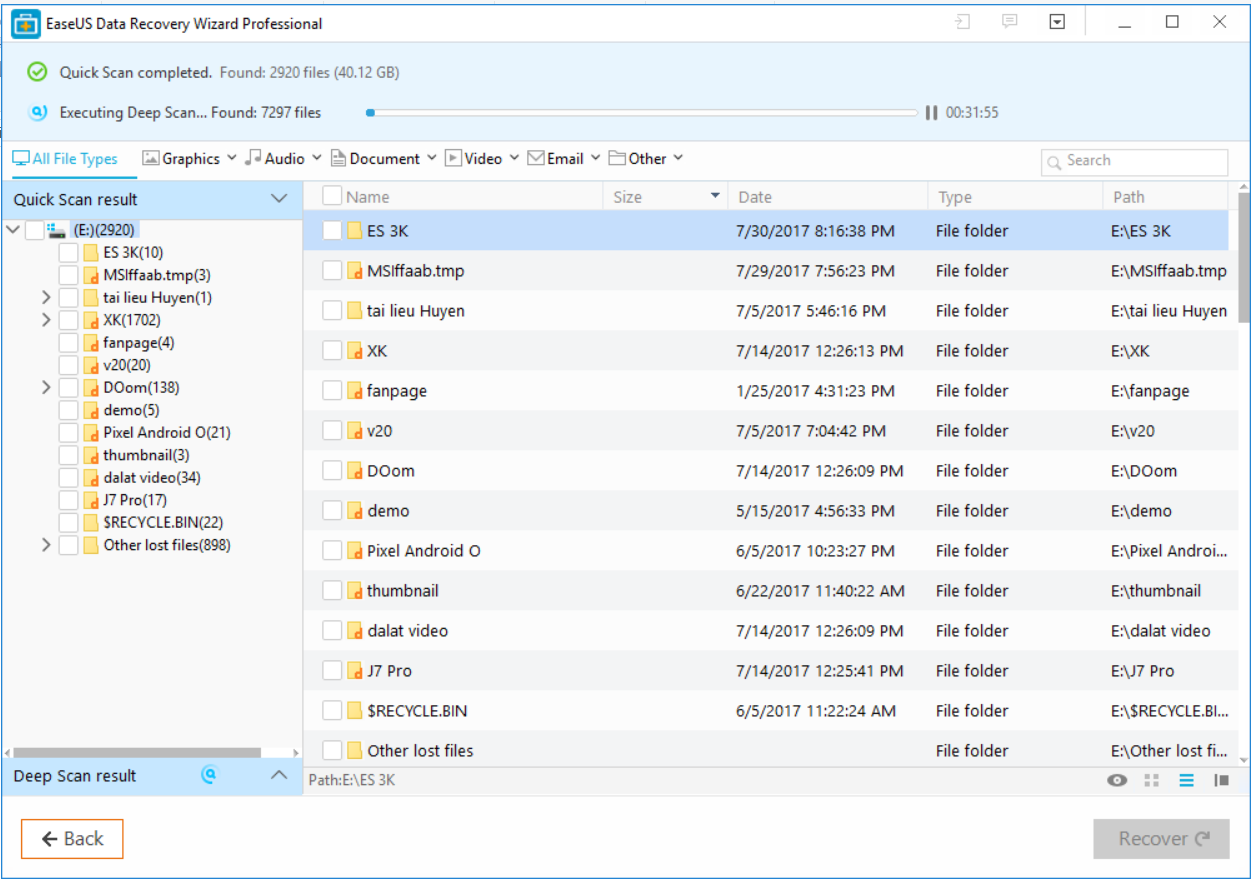Select $RECYCLE.BIN(22) in the tree
1251x879 pixels.
163,523
